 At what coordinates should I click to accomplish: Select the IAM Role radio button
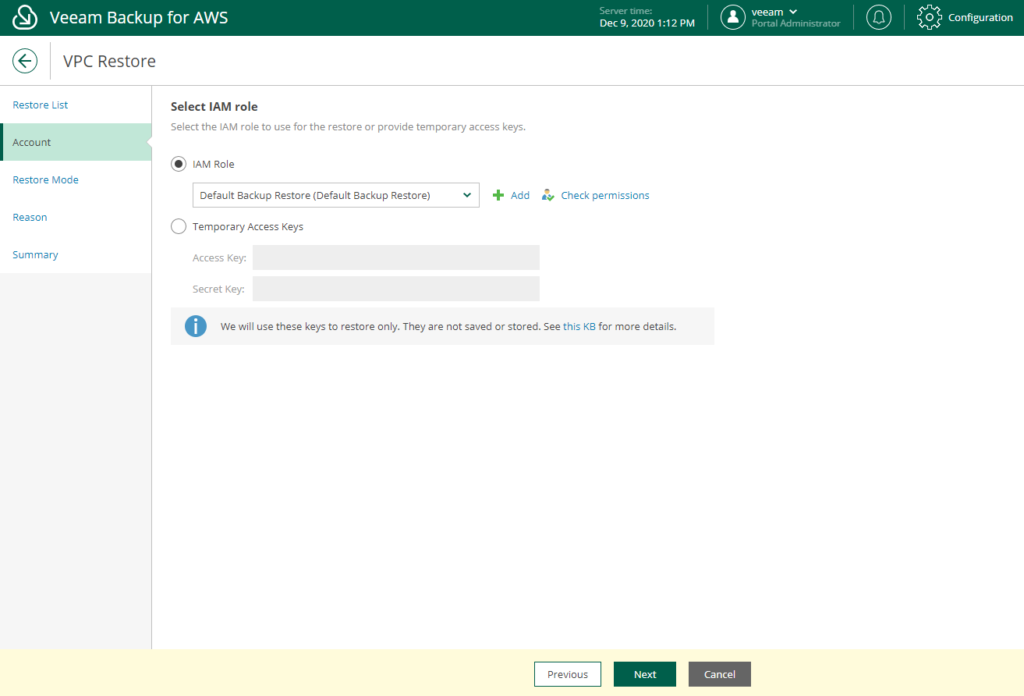point(178,164)
